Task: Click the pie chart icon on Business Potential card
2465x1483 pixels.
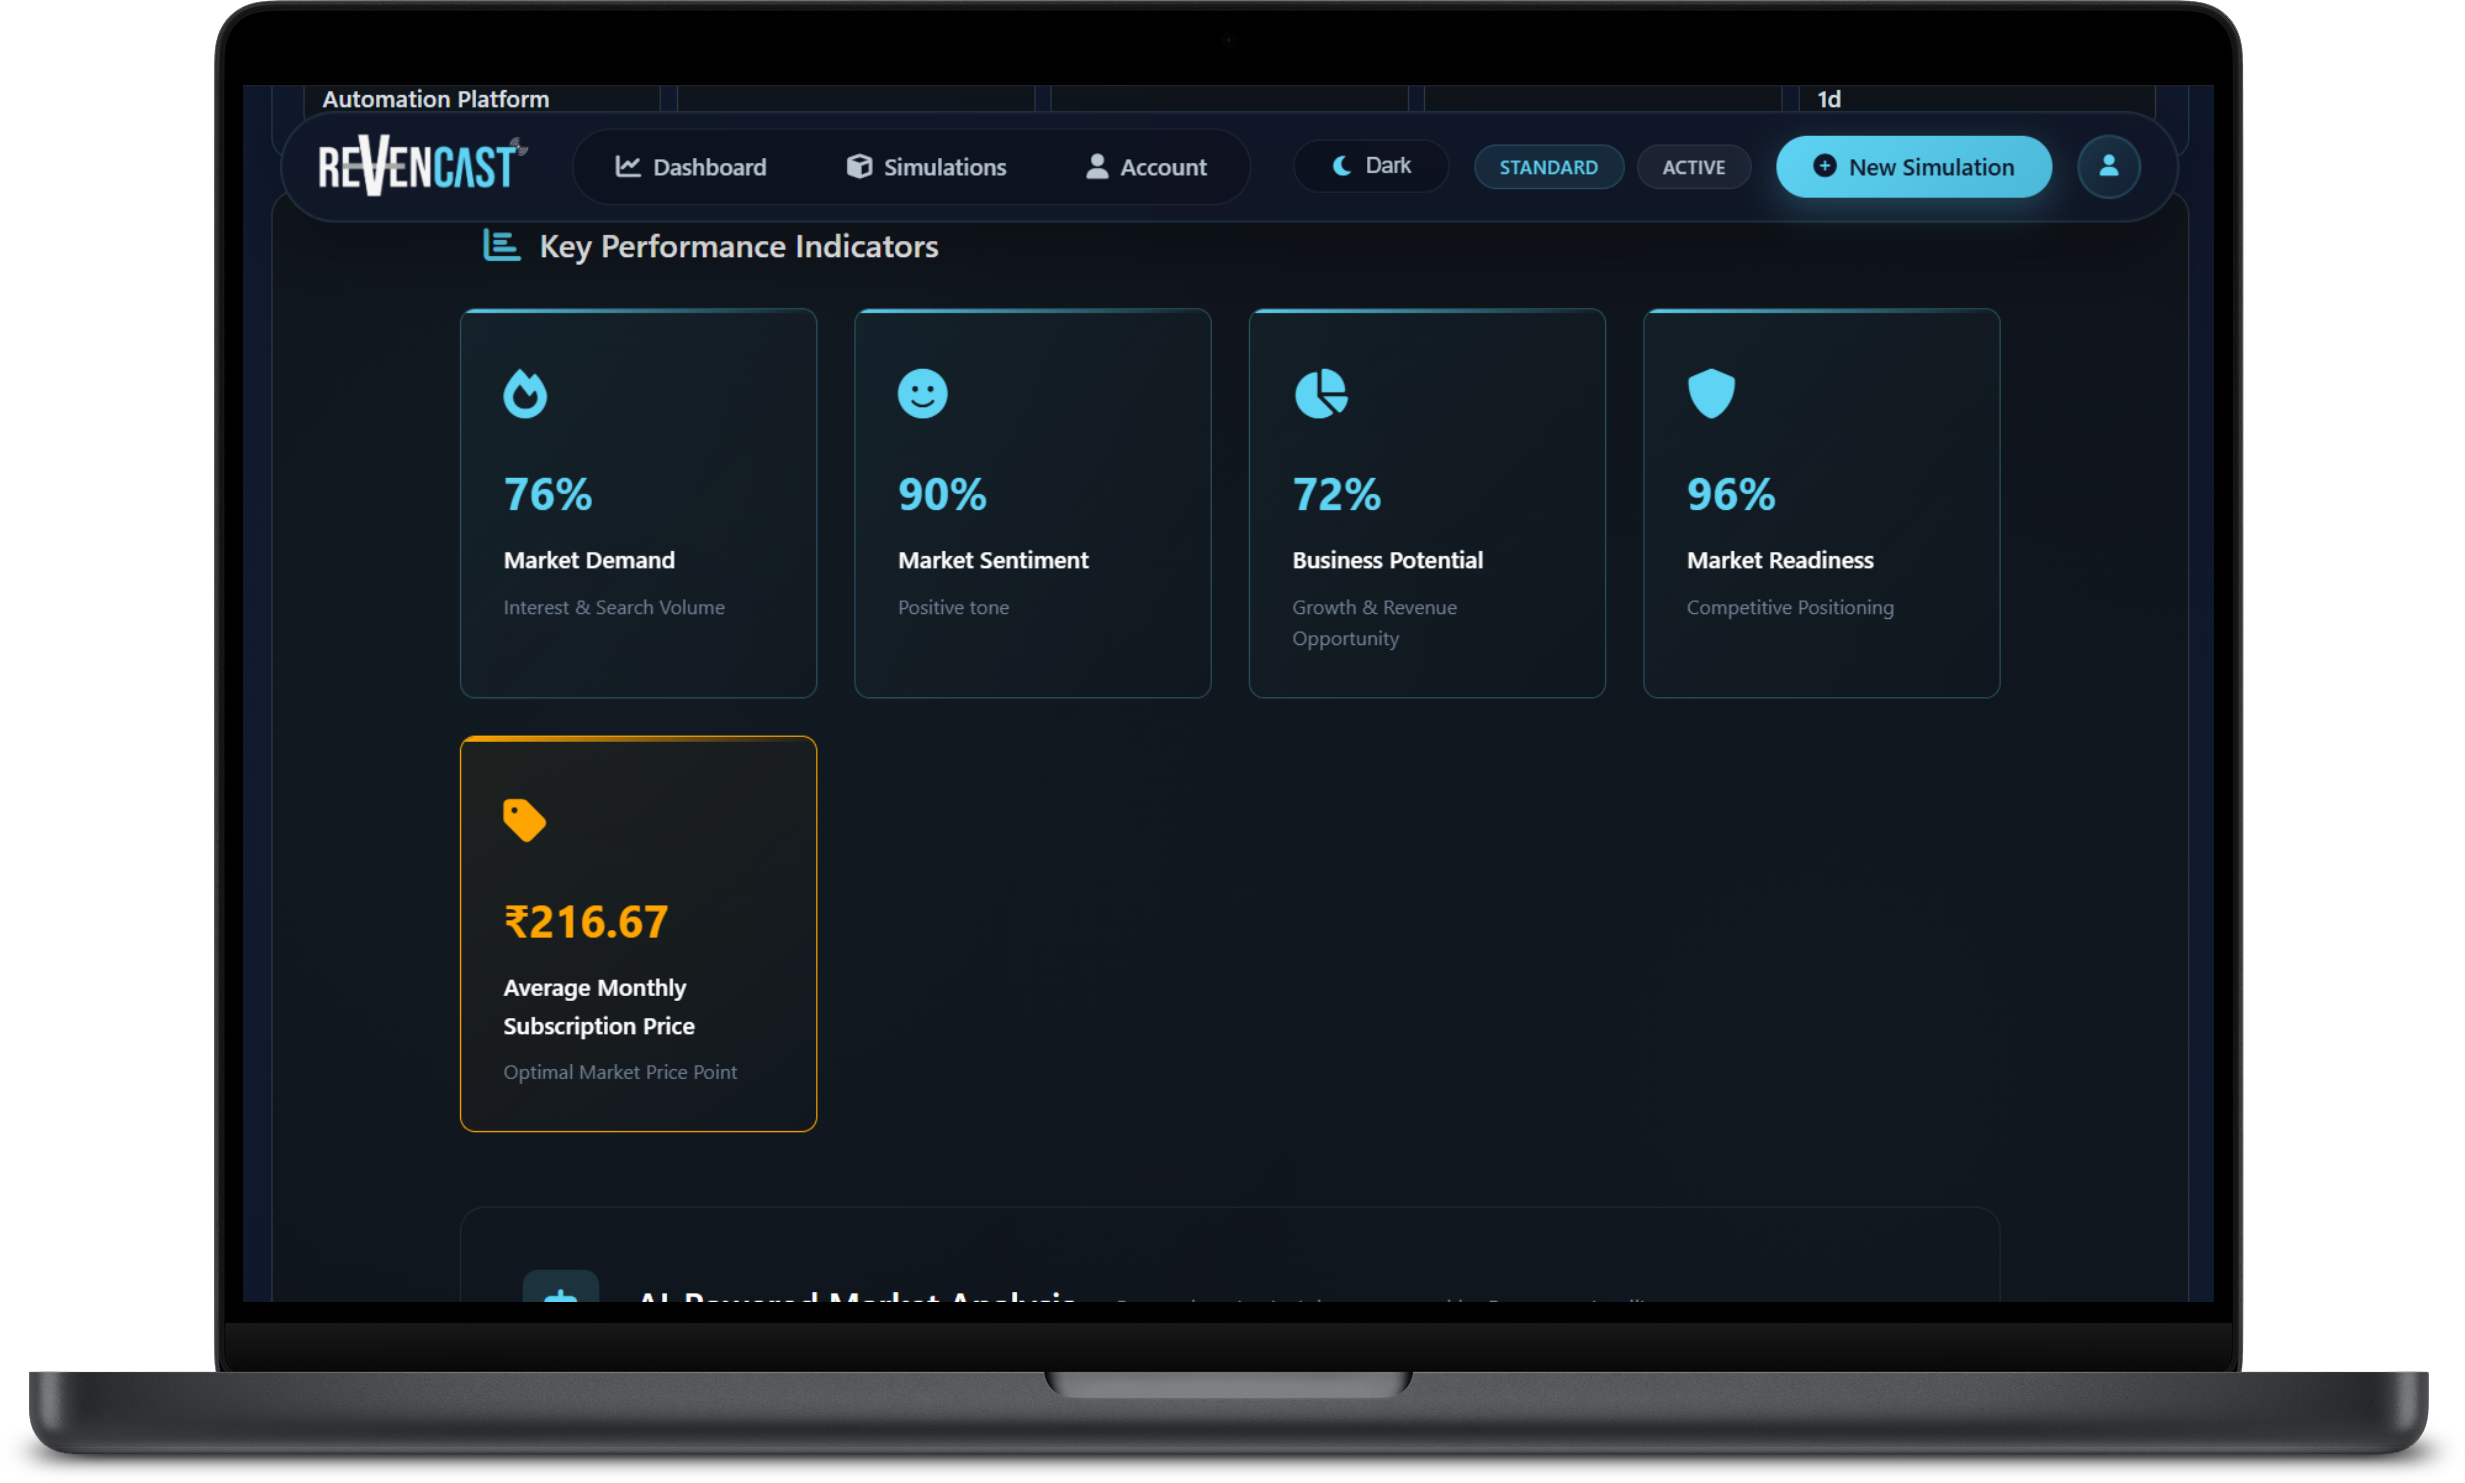Action: pyautogui.click(x=1322, y=393)
